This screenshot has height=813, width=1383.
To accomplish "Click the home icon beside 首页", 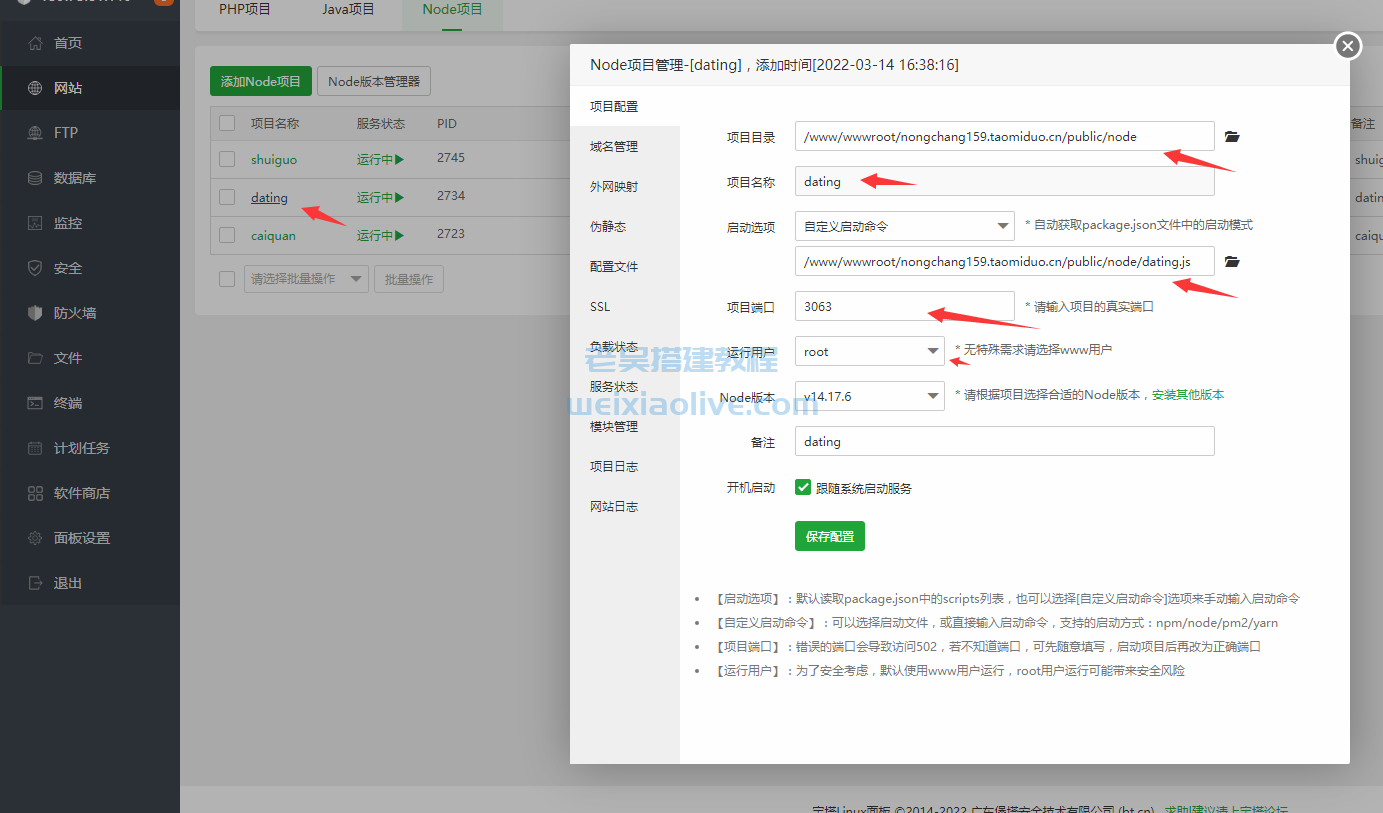I will pos(35,43).
